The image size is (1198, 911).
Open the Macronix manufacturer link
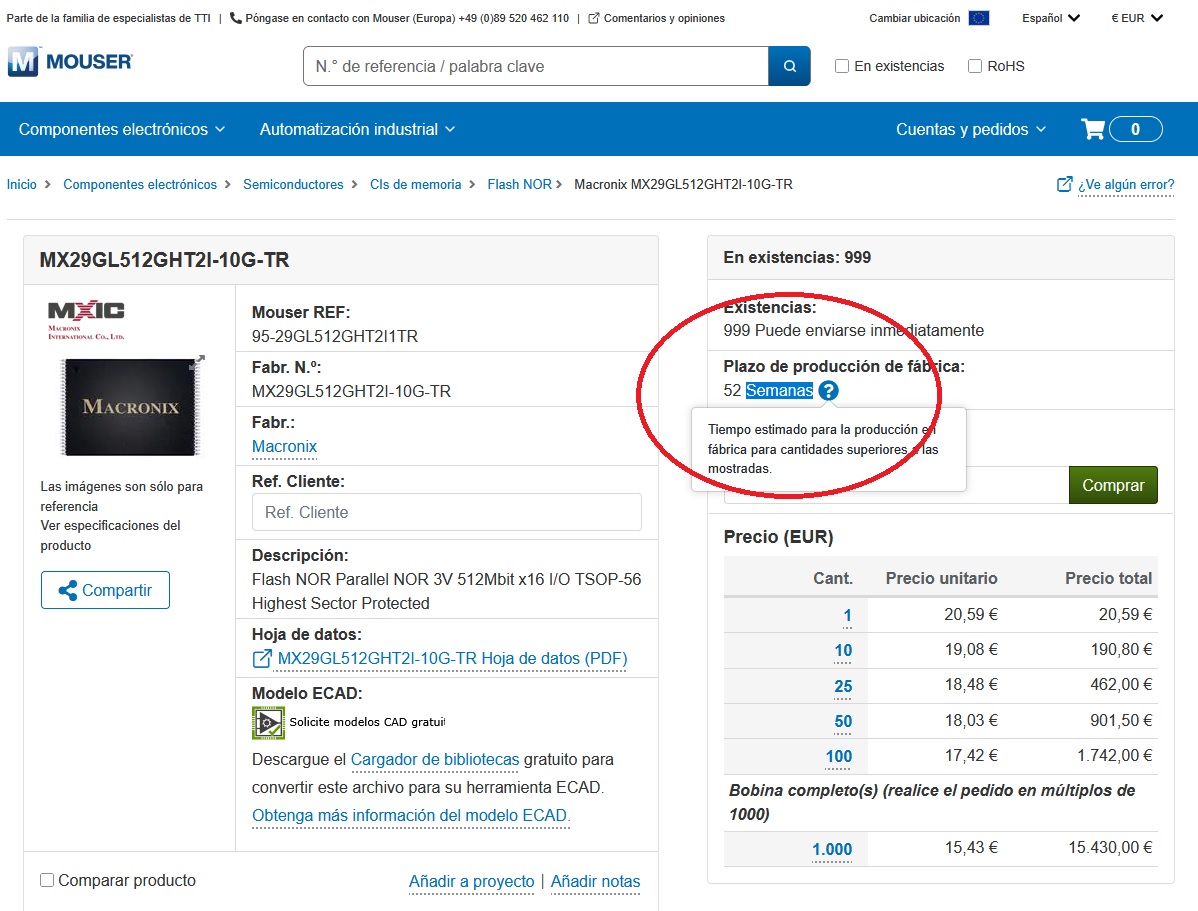pyautogui.click(x=284, y=446)
